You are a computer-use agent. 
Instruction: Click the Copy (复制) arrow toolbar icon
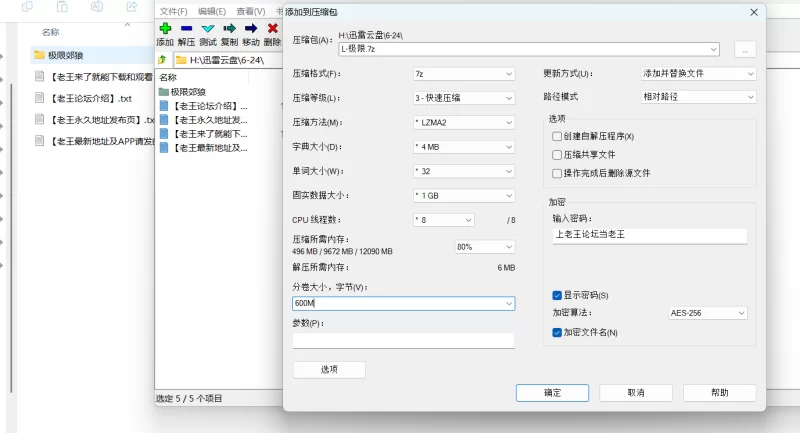tap(229, 29)
